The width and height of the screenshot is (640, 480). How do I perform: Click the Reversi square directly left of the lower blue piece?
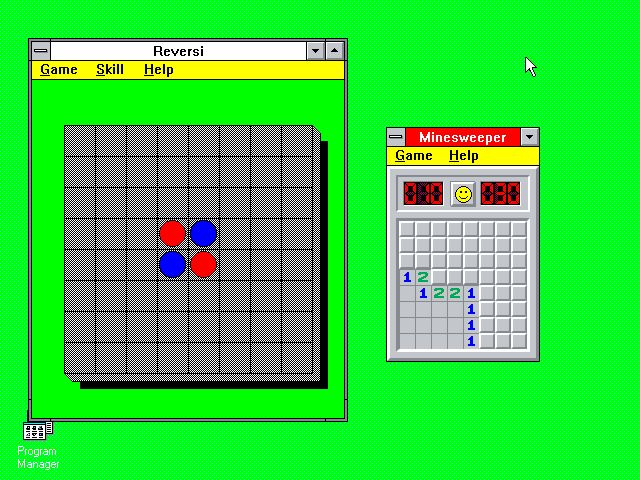point(142,264)
